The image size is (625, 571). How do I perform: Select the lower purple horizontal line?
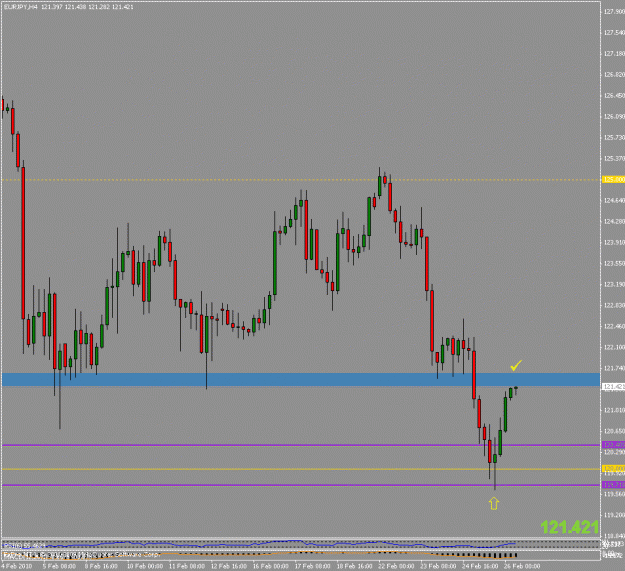click(301, 485)
